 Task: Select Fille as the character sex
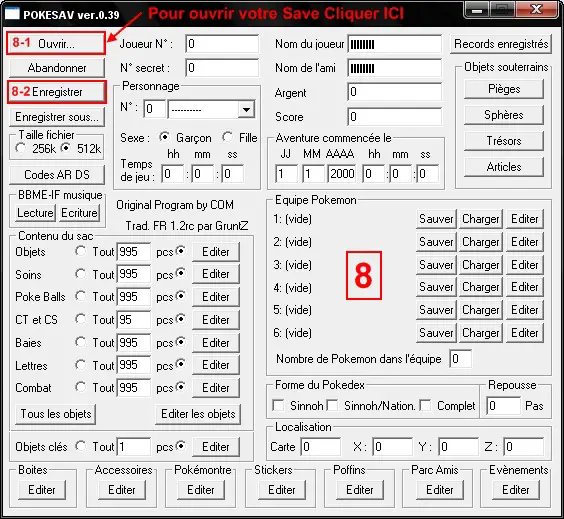[x=227, y=137]
